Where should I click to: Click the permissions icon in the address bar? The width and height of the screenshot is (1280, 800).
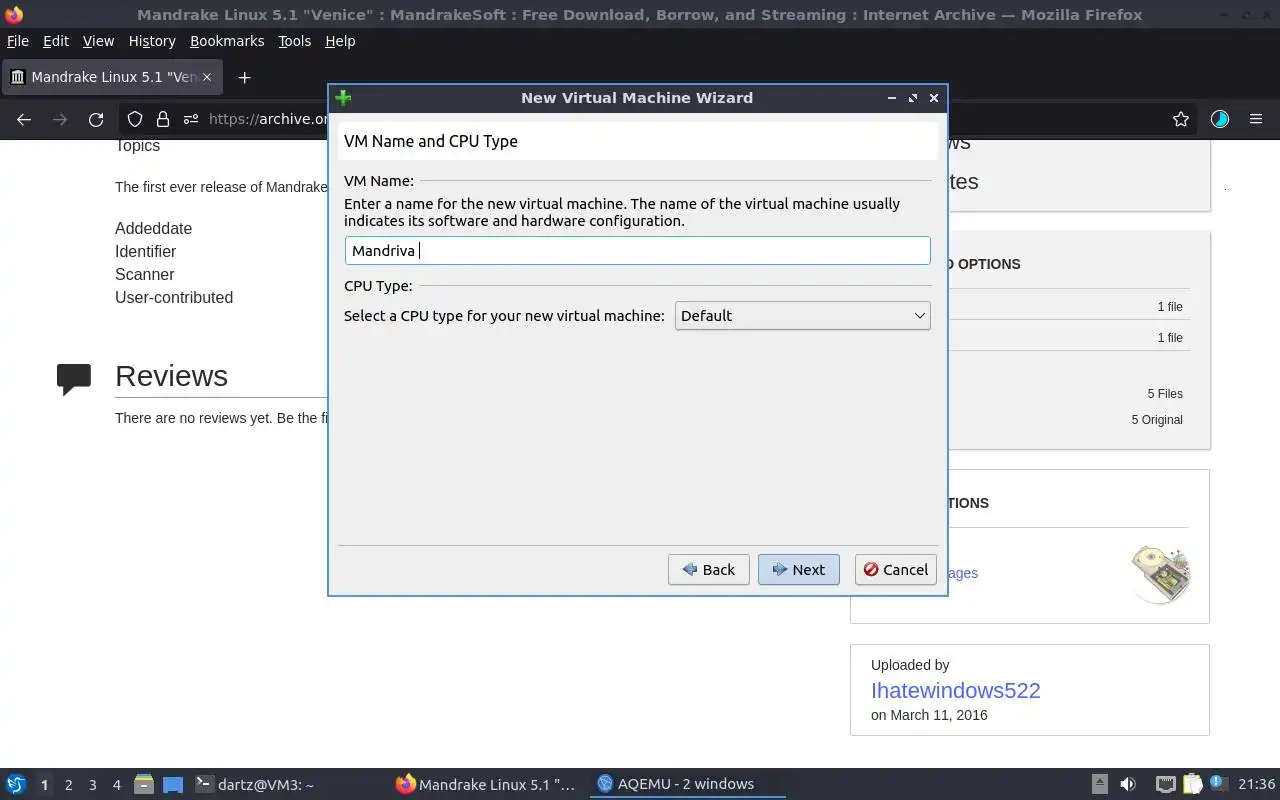pos(190,119)
